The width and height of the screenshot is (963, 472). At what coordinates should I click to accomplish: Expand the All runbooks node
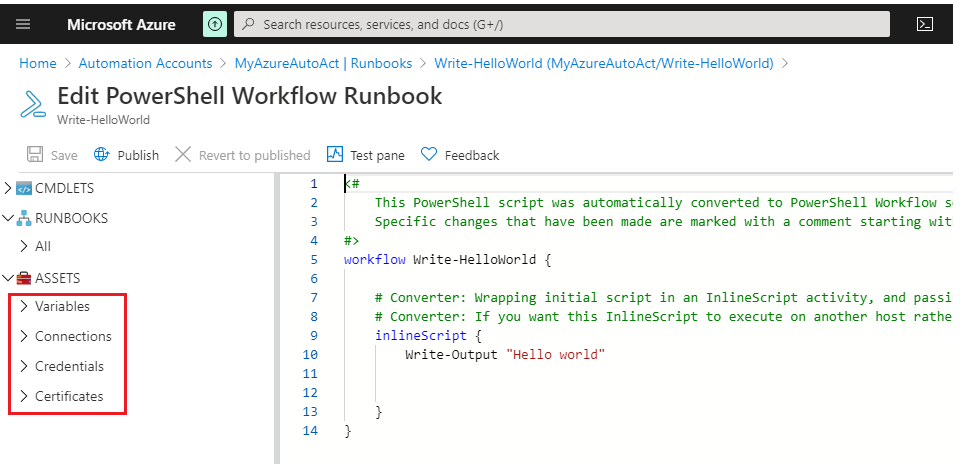pos(24,246)
